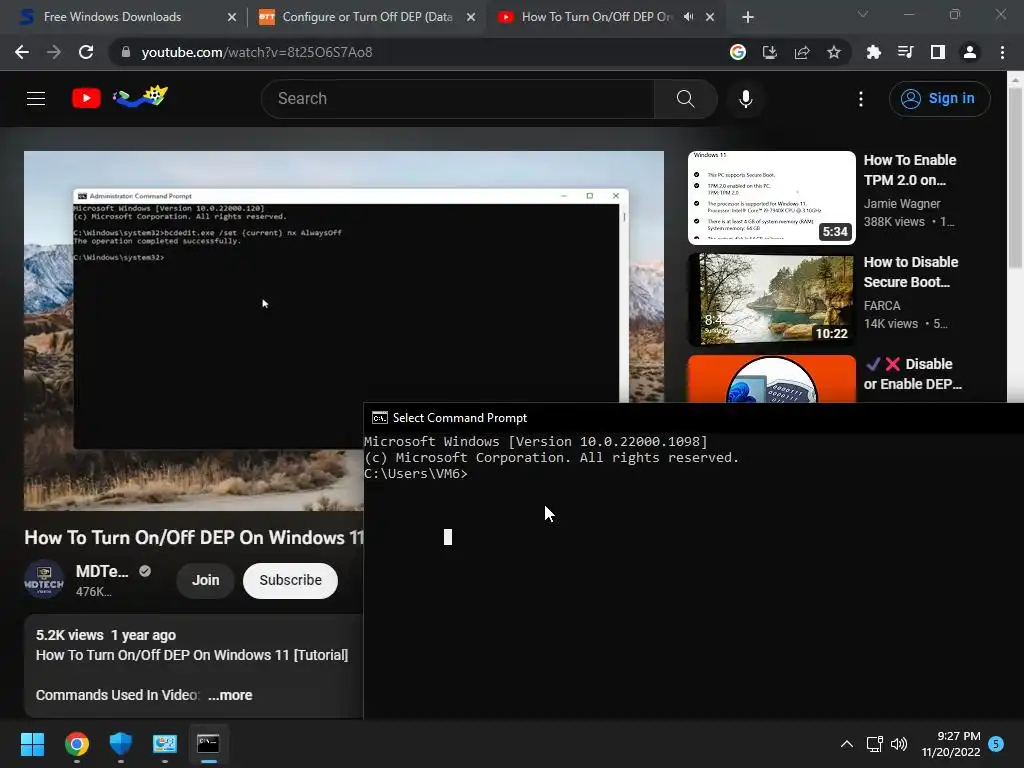Click the install app icon in address bar
This screenshot has width=1024, height=768.
(769, 52)
